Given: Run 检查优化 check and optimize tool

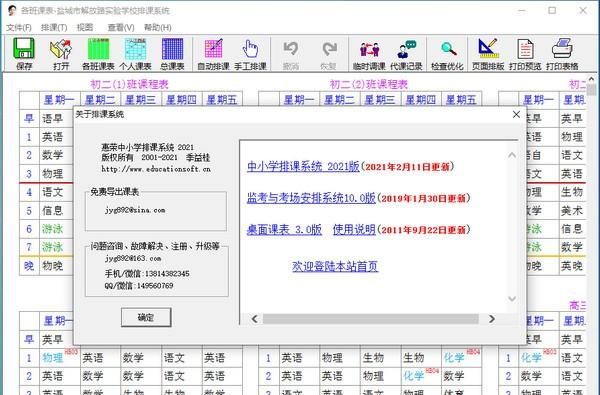Looking at the screenshot, I should (447, 54).
